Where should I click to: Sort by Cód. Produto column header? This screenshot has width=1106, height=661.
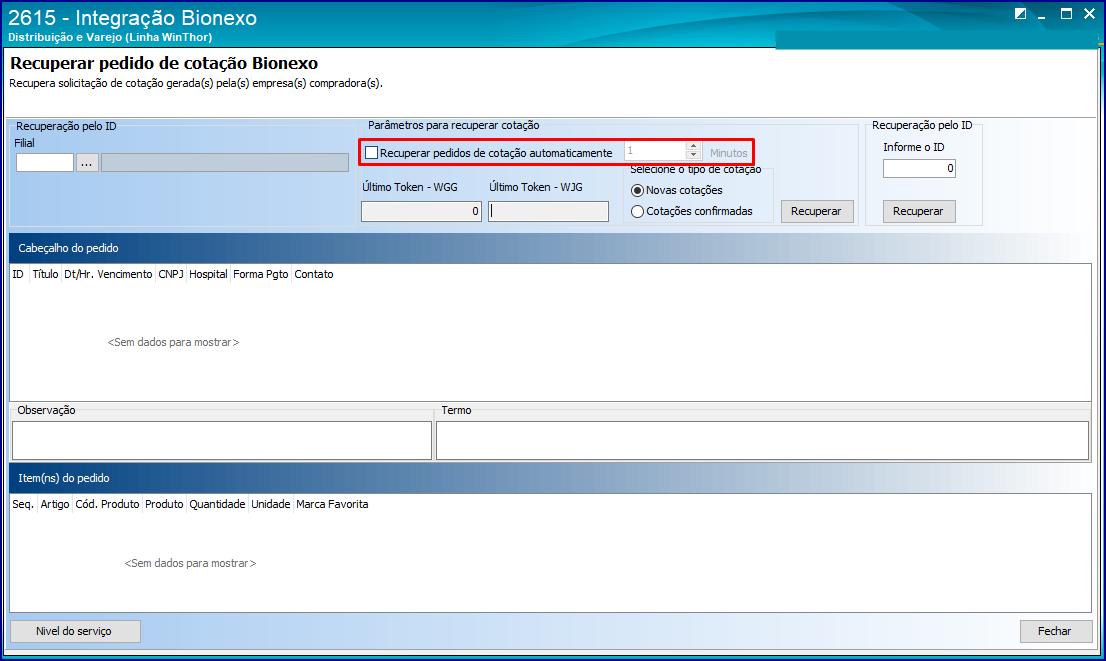coord(107,504)
